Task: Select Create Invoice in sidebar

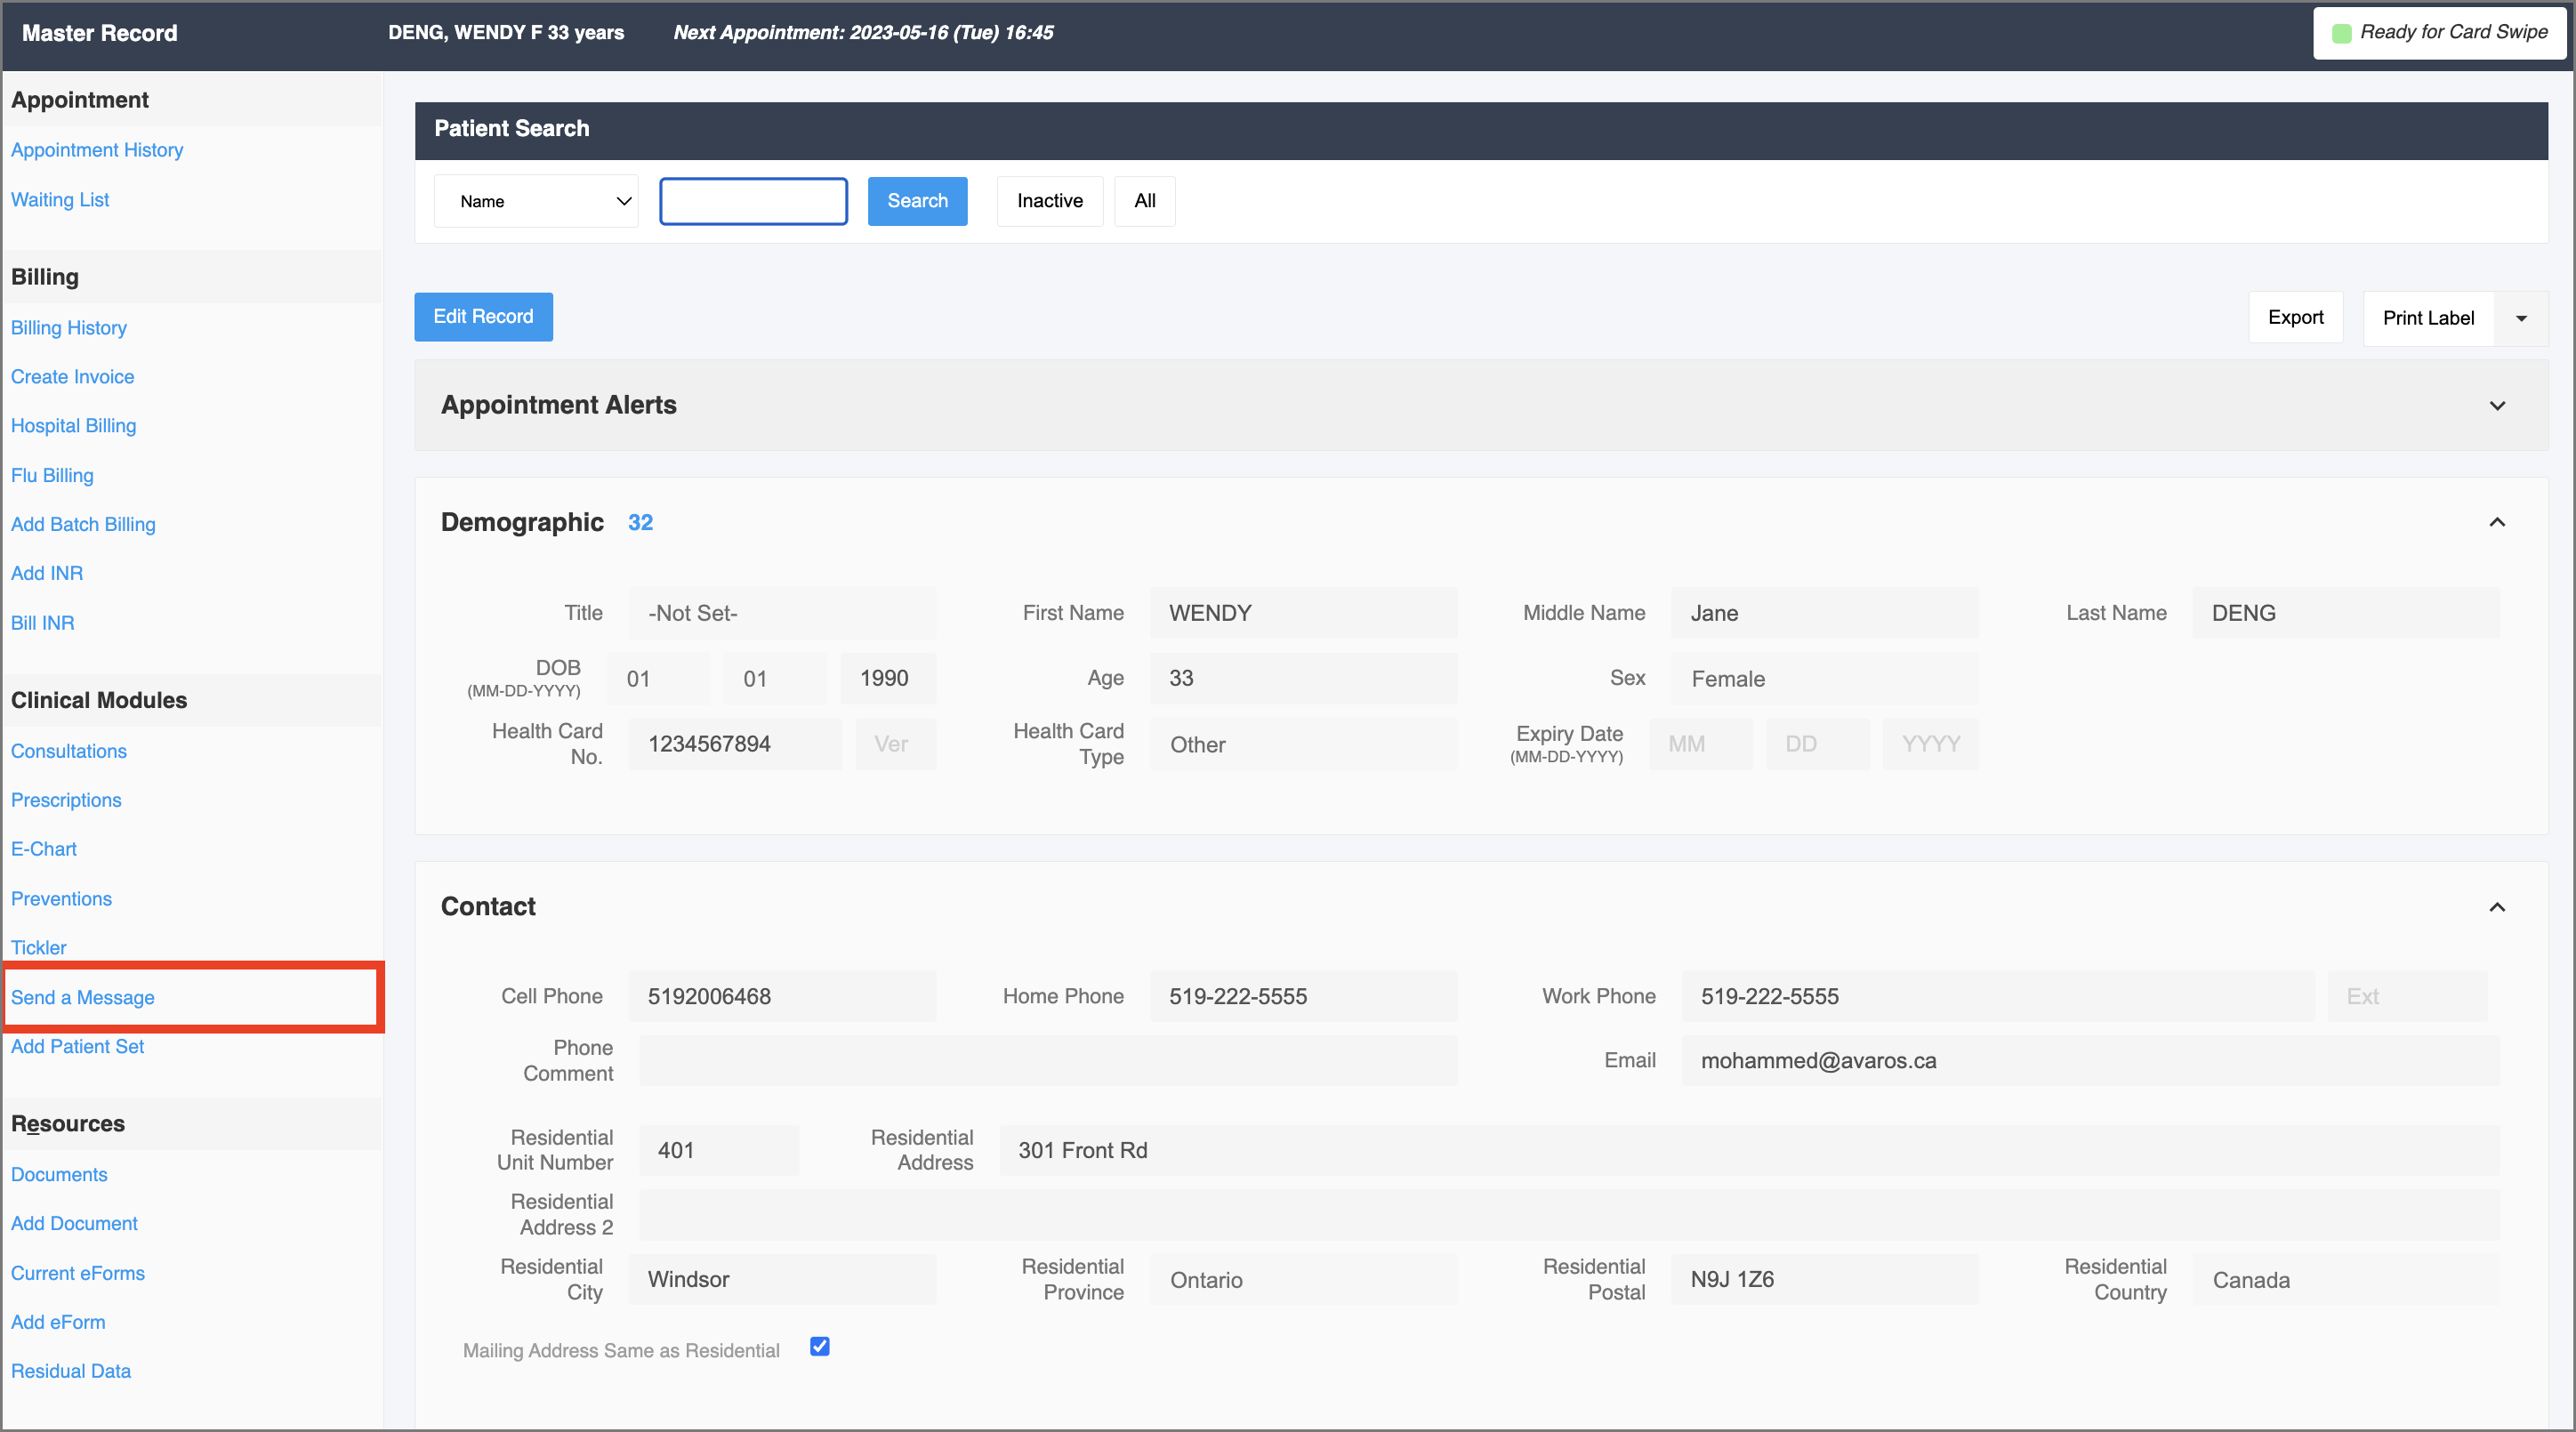Action: (x=72, y=377)
